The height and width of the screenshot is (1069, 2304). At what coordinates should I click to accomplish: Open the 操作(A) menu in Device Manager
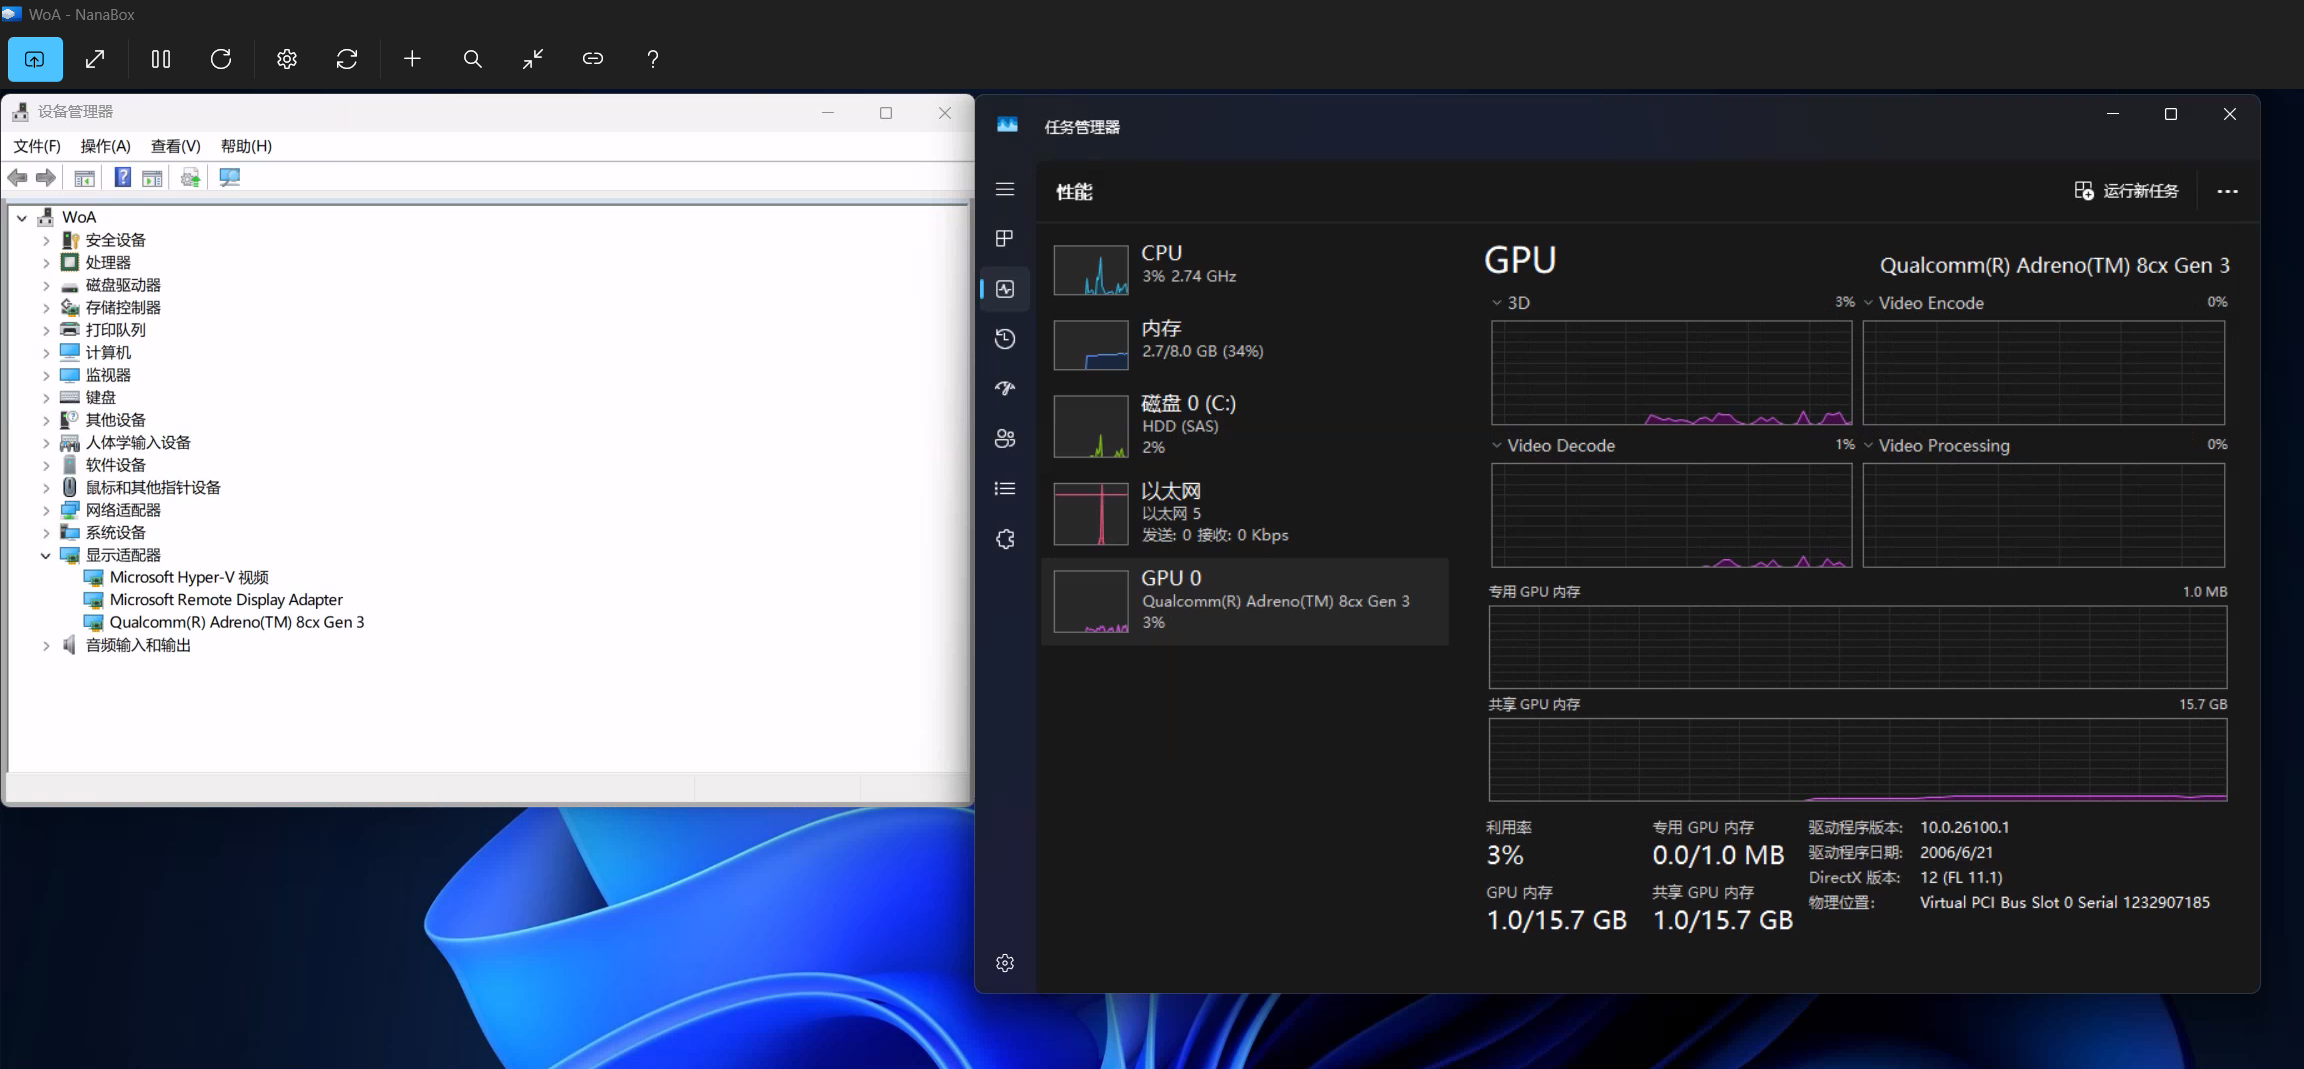[105, 146]
